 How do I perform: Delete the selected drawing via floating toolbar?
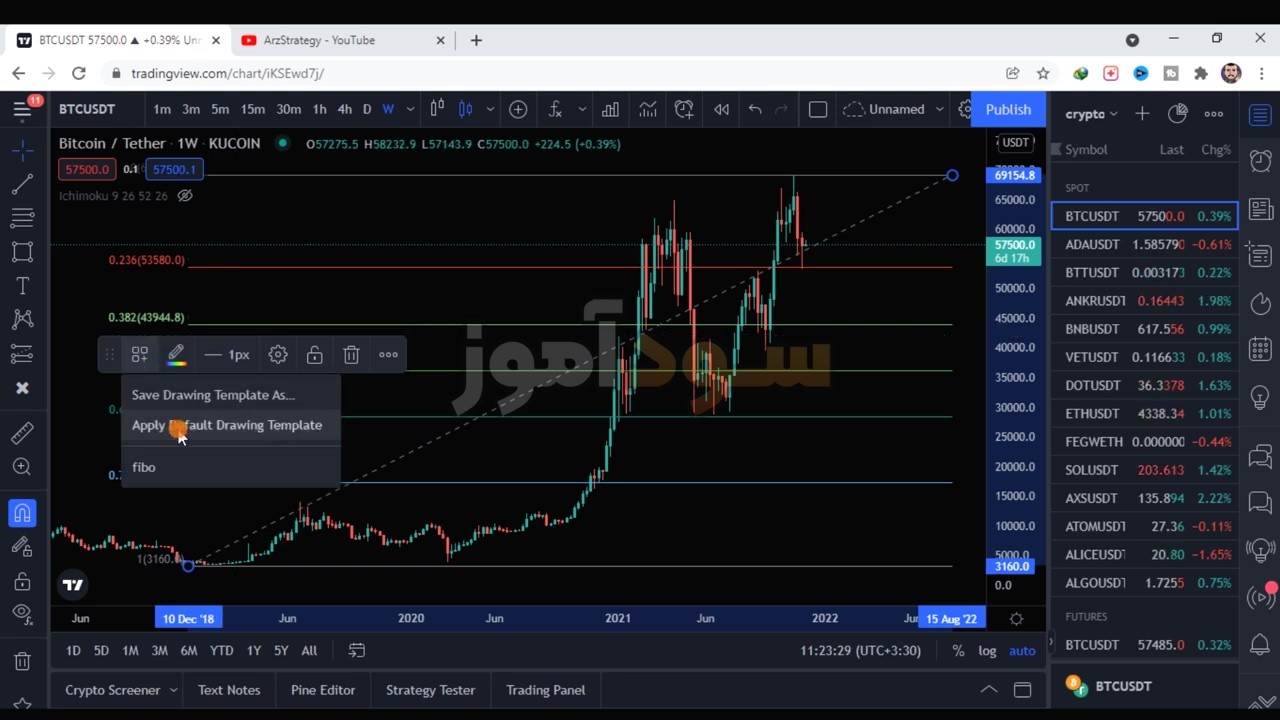point(351,354)
